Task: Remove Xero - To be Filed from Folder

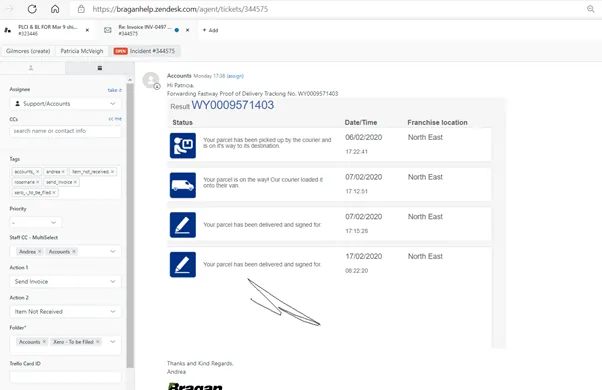Action: coord(98,342)
